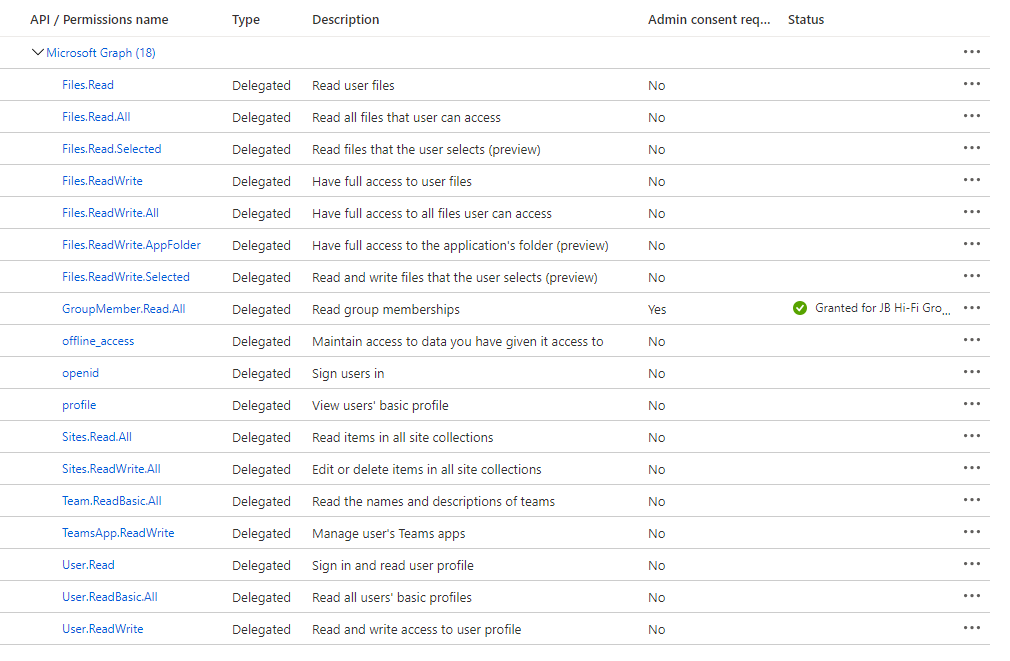Image resolution: width=1010 pixels, height=661 pixels.
Task: Click the Status column header
Action: 806,20
